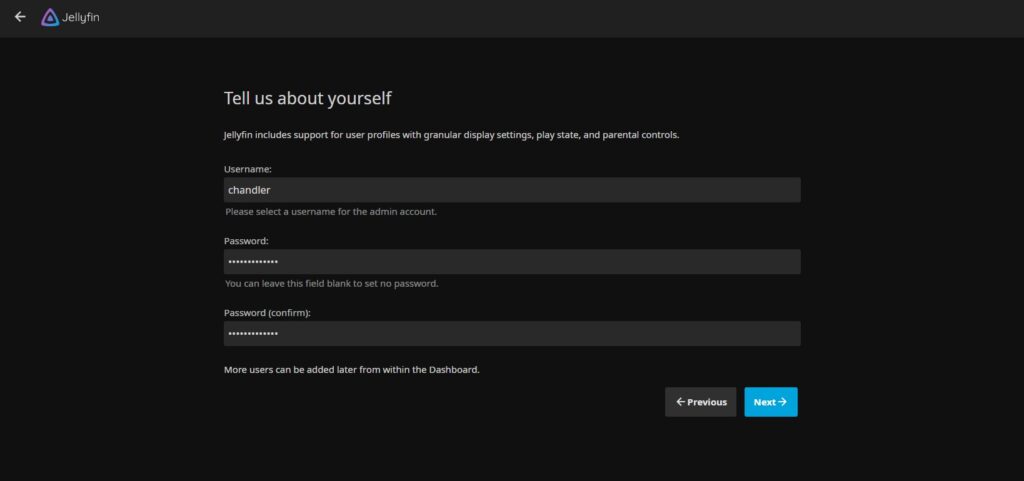Screen dimensions: 1024x481
Task: Select the "Username:" label
Action: 248,169
